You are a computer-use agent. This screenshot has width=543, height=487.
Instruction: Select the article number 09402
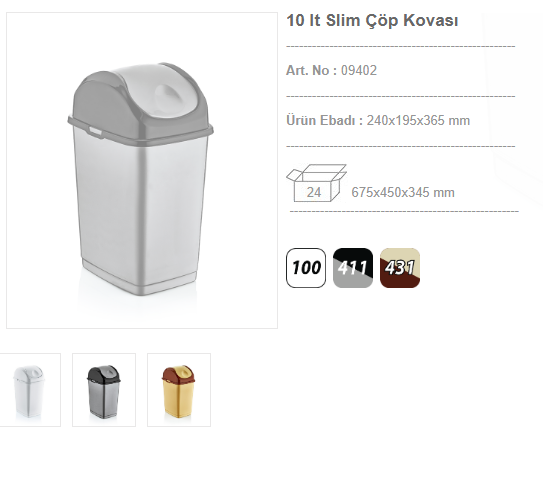[359, 70]
